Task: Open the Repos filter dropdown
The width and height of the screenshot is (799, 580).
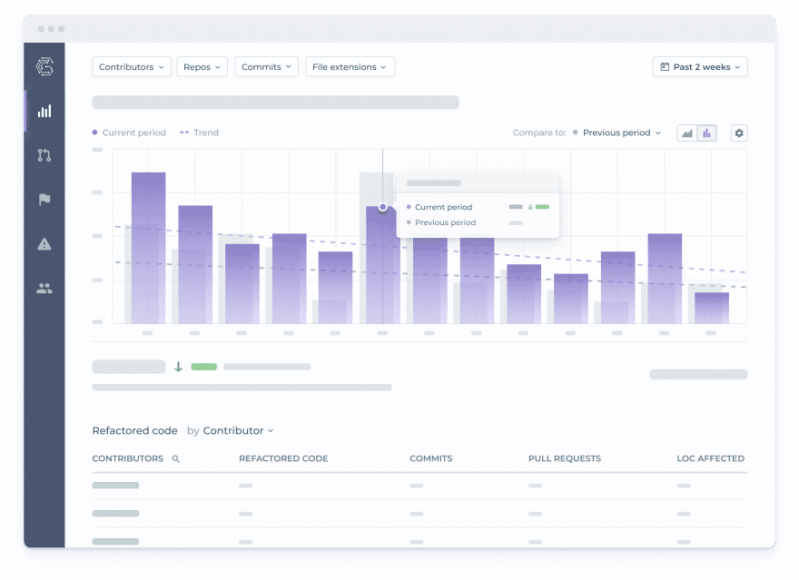Action: (x=202, y=67)
